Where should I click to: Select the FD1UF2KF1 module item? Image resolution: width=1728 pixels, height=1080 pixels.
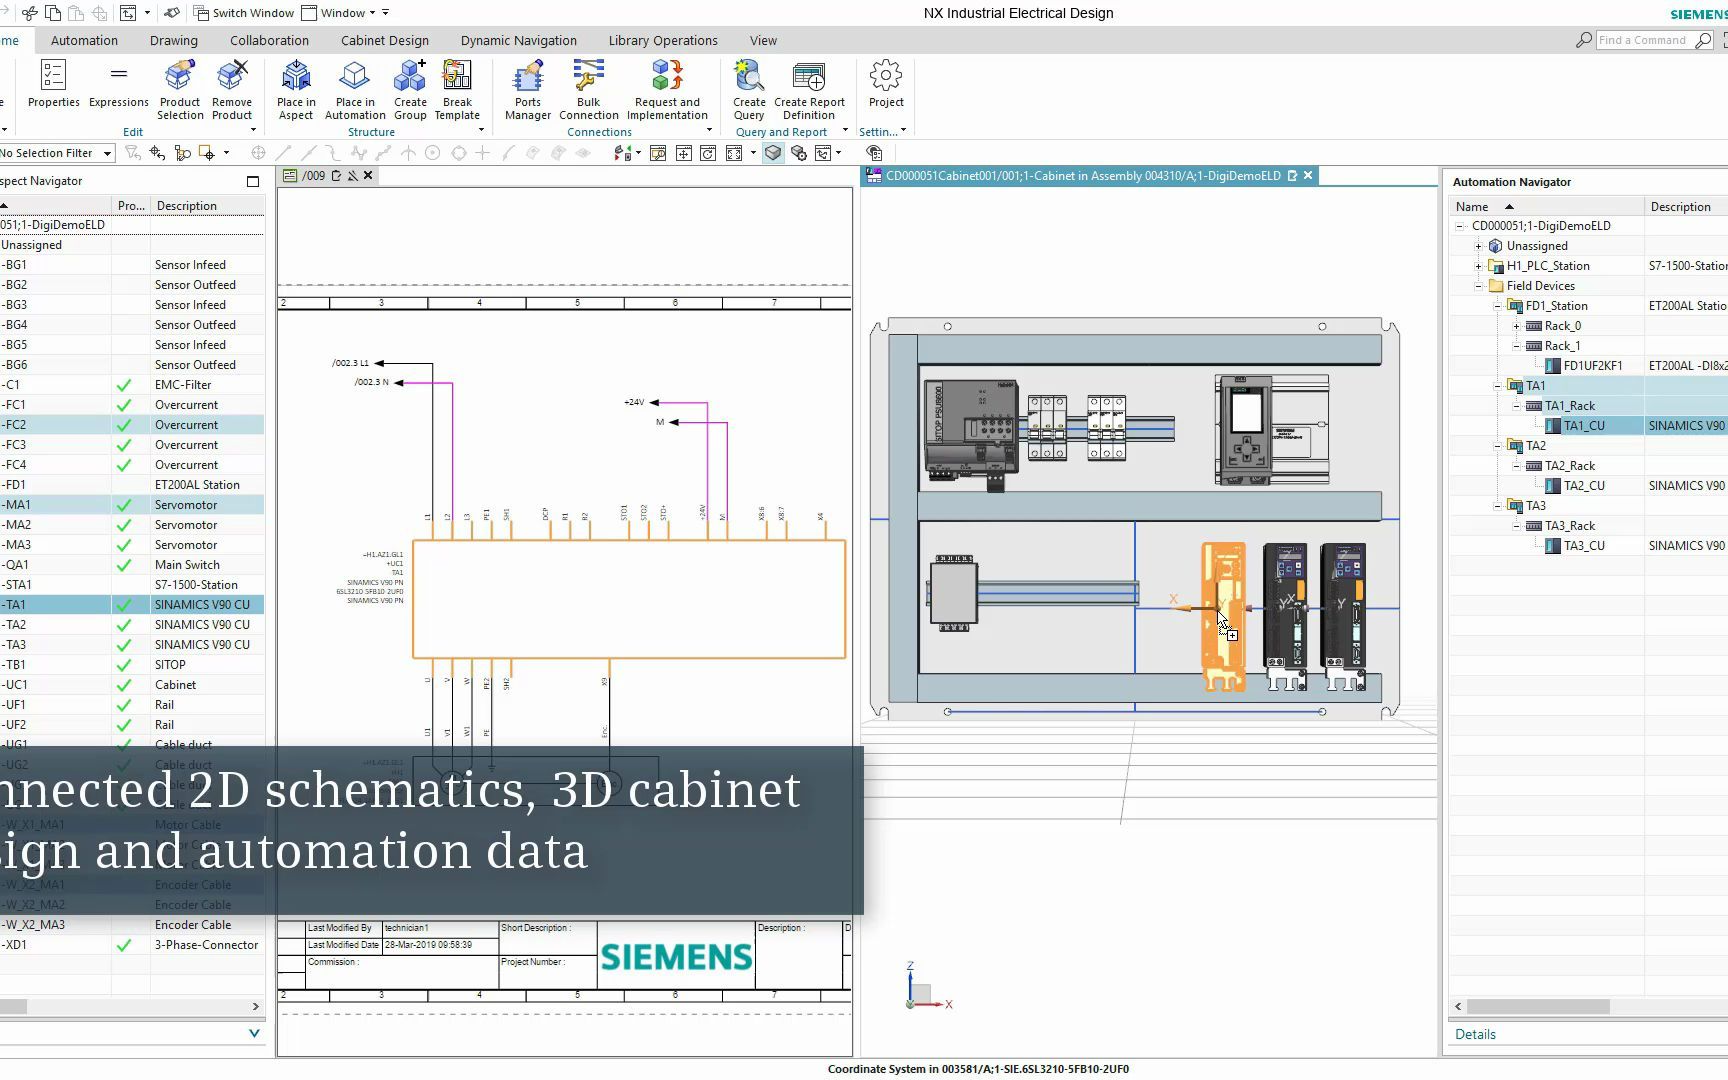(1592, 366)
